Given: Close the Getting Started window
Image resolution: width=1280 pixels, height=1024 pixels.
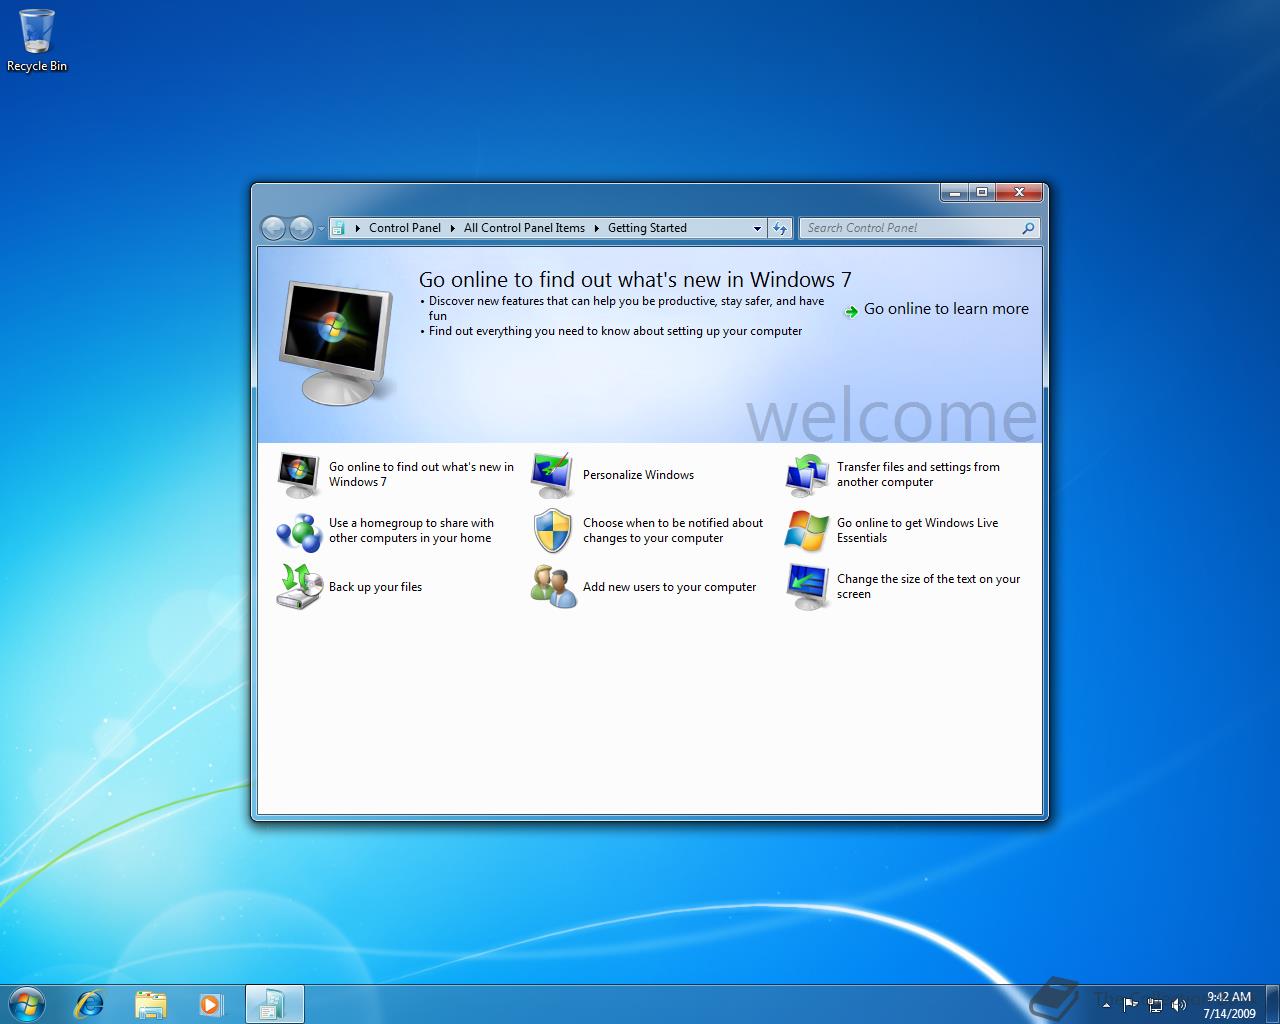Looking at the screenshot, I should (1020, 192).
